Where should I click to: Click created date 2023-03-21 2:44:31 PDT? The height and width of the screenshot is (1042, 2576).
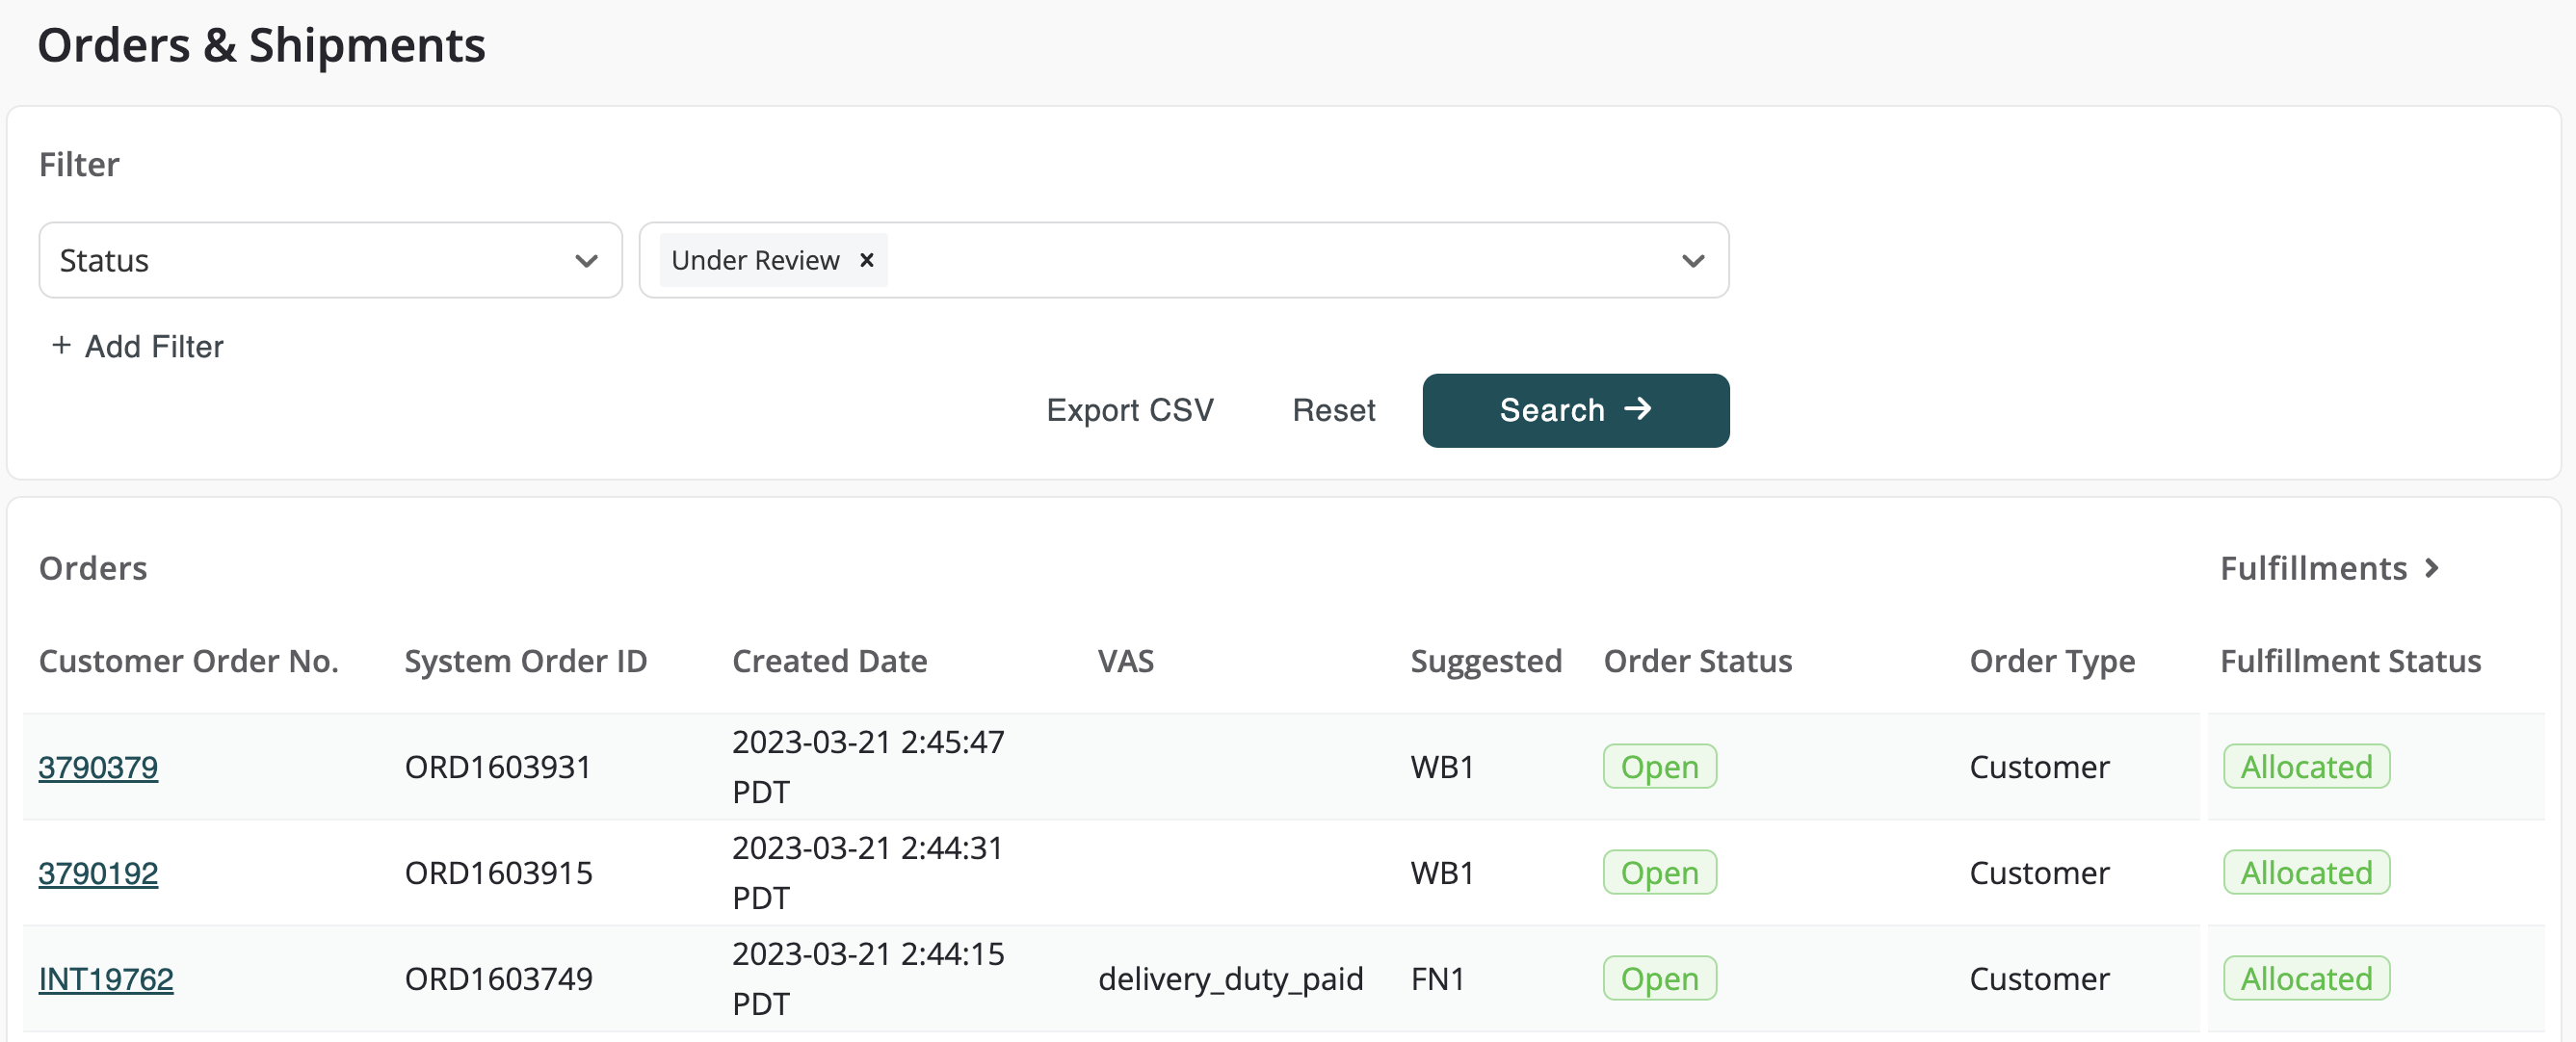pos(868,873)
